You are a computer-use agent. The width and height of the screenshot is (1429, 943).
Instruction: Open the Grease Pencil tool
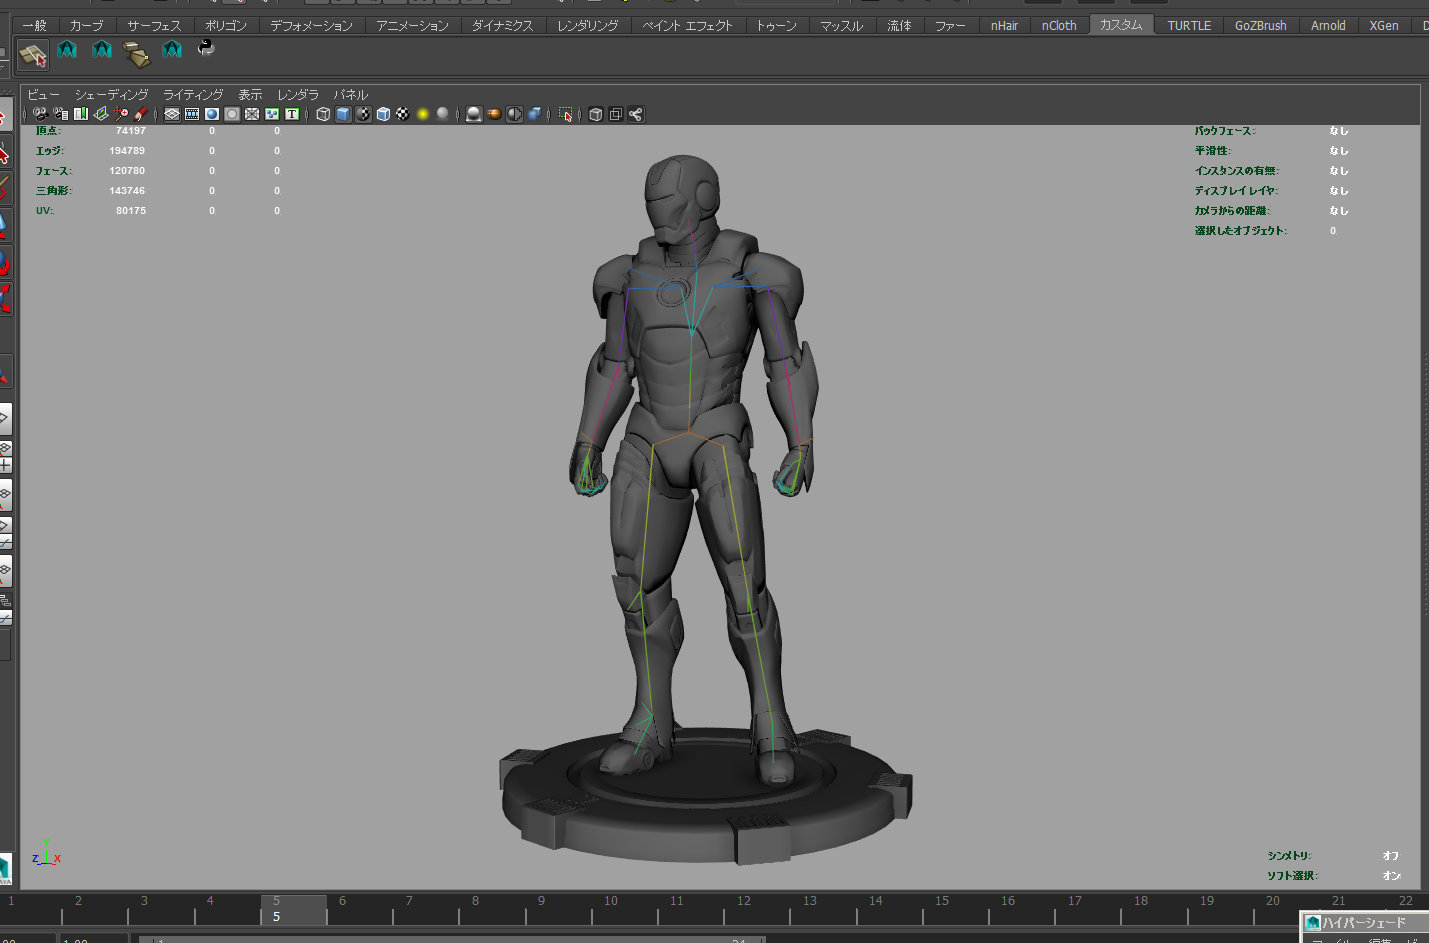point(140,114)
